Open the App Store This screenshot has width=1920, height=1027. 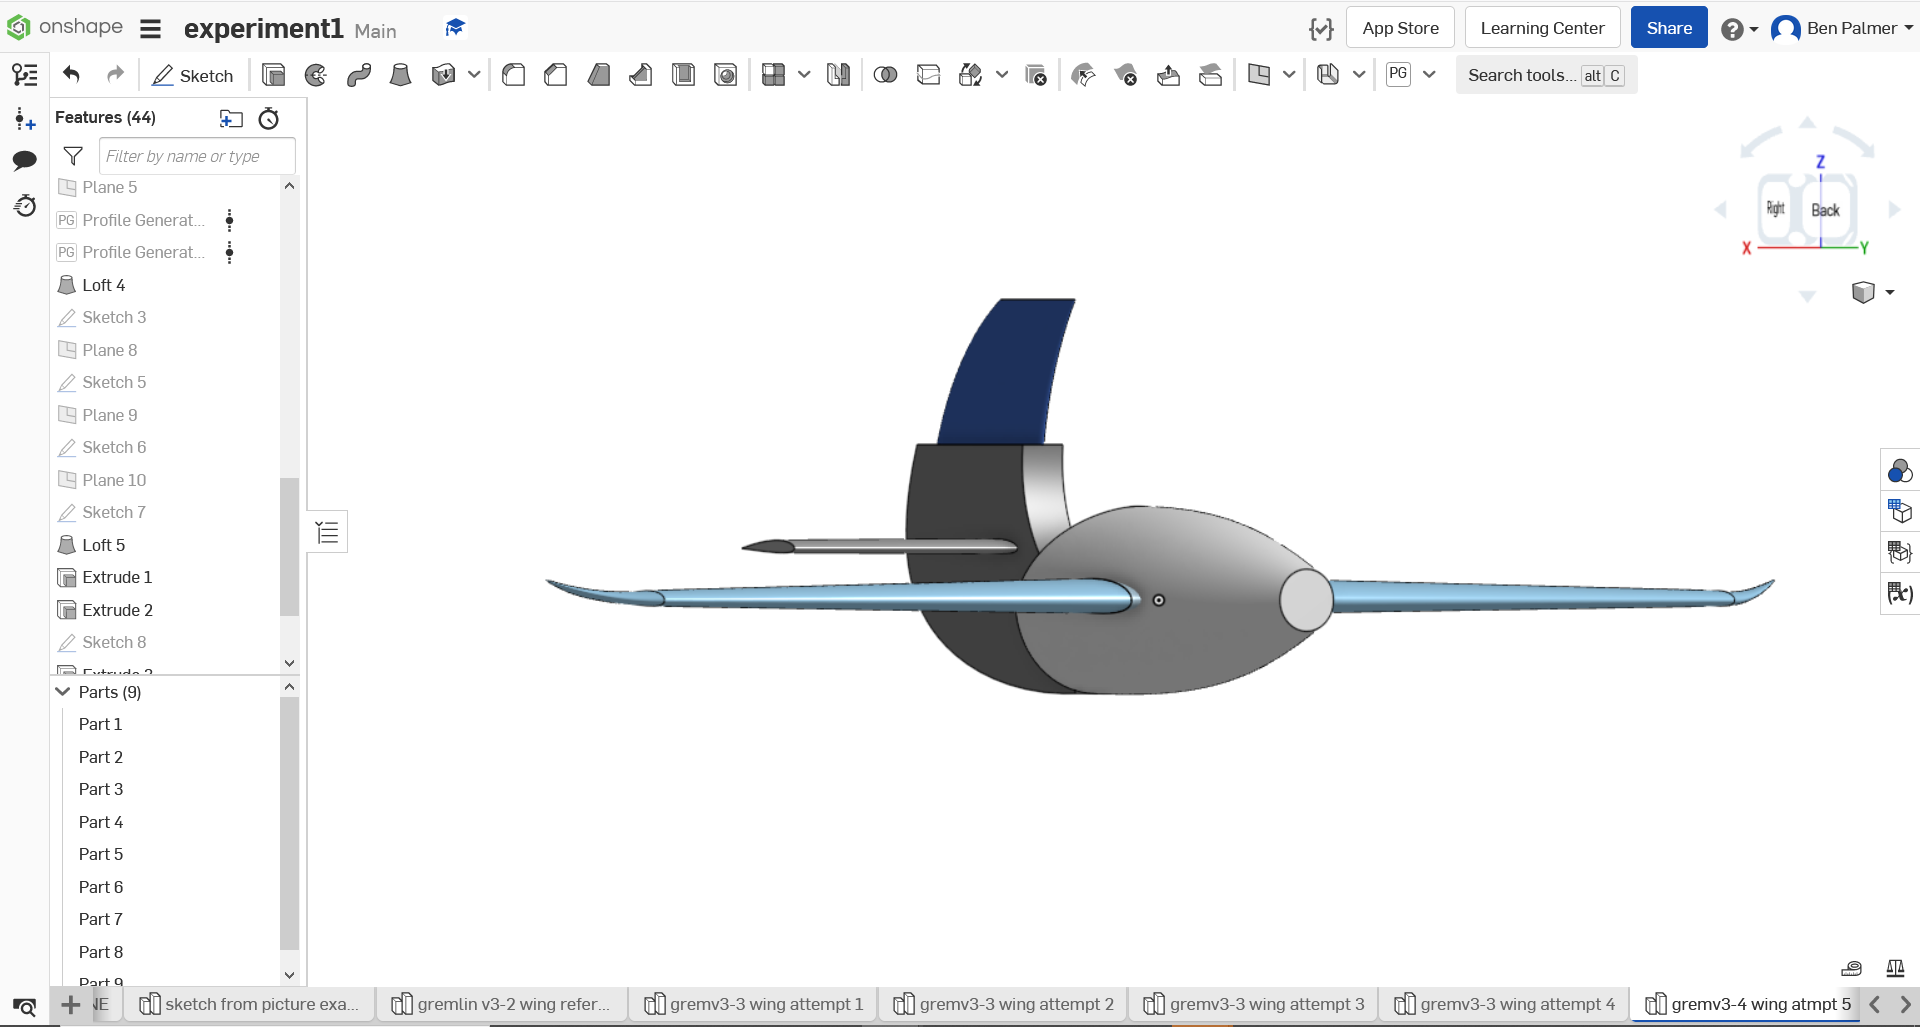tap(1400, 28)
